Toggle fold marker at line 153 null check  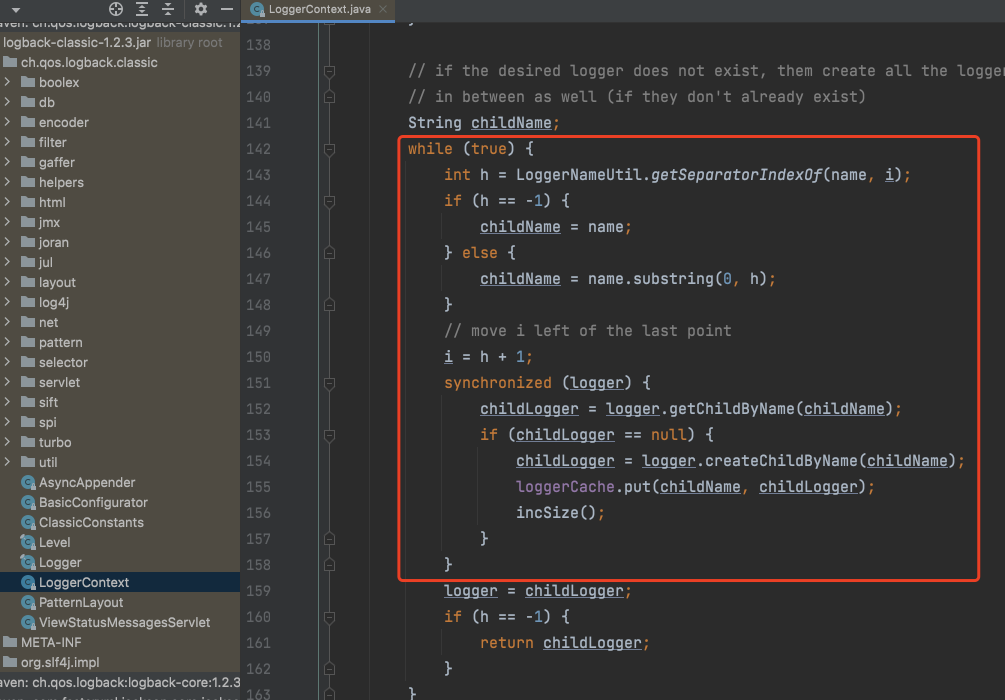(x=329, y=435)
